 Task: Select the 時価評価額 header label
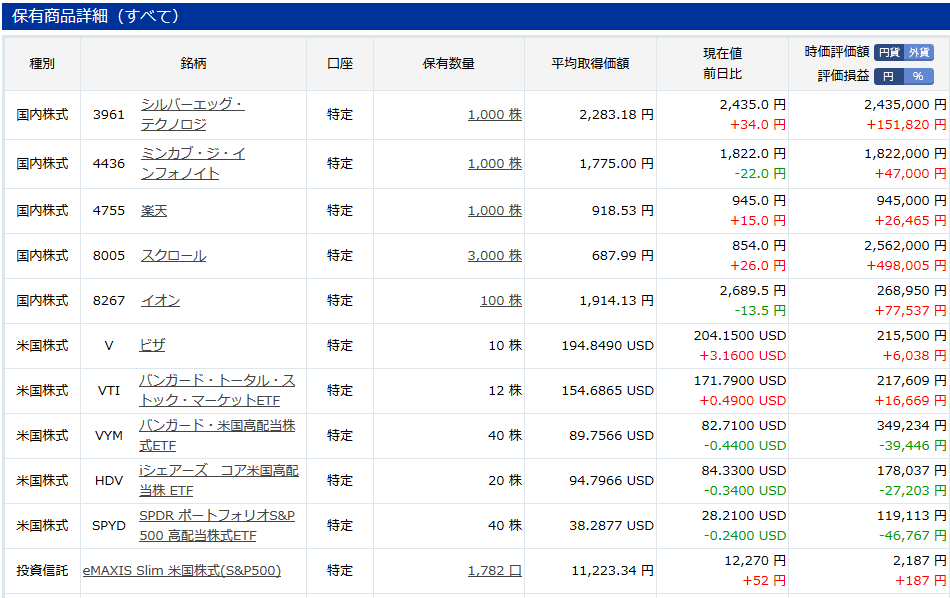pyautogui.click(x=837, y=51)
